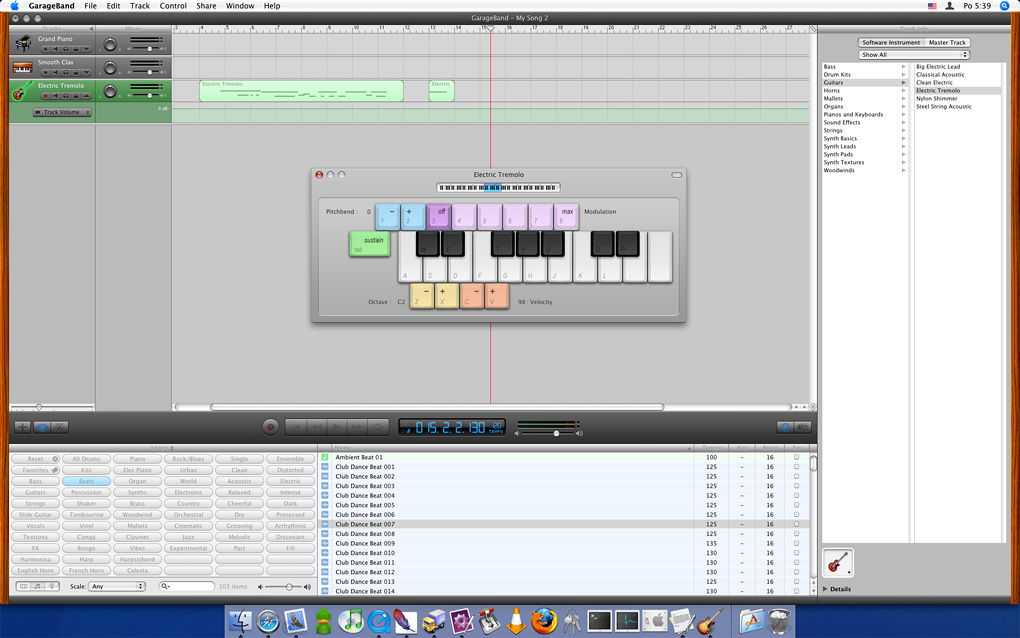1020x638 pixels.
Task: Click the Electric Tremolo track guitar icon
Action: [22, 91]
